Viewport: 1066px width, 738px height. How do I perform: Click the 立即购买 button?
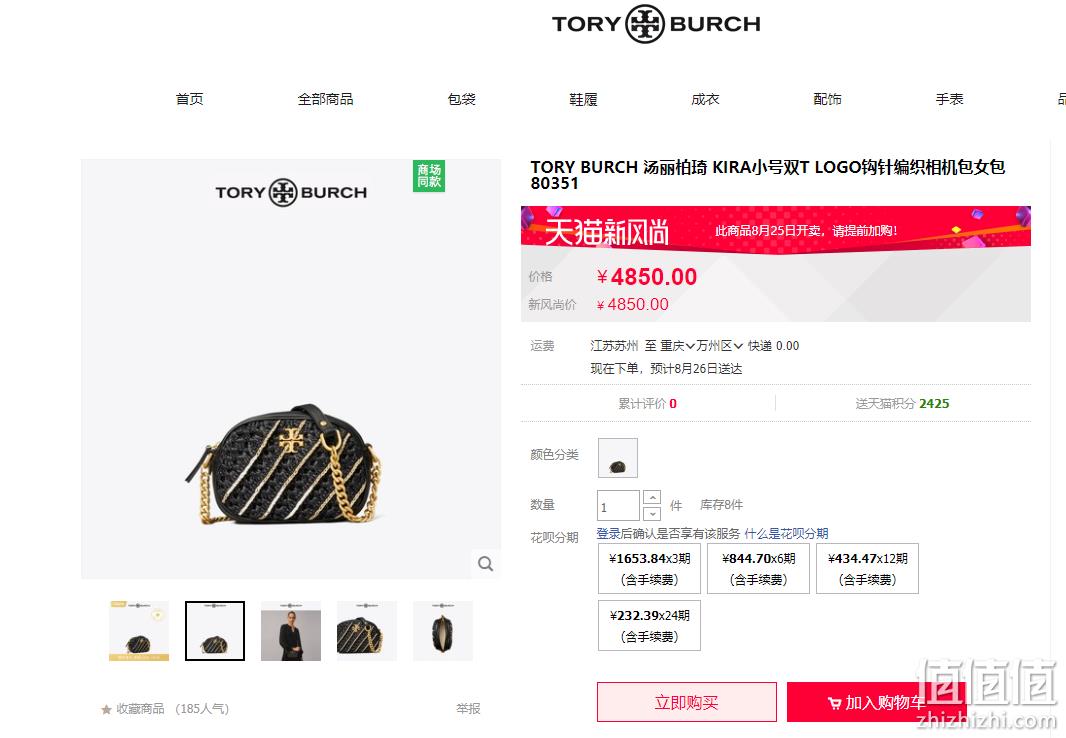point(687,702)
